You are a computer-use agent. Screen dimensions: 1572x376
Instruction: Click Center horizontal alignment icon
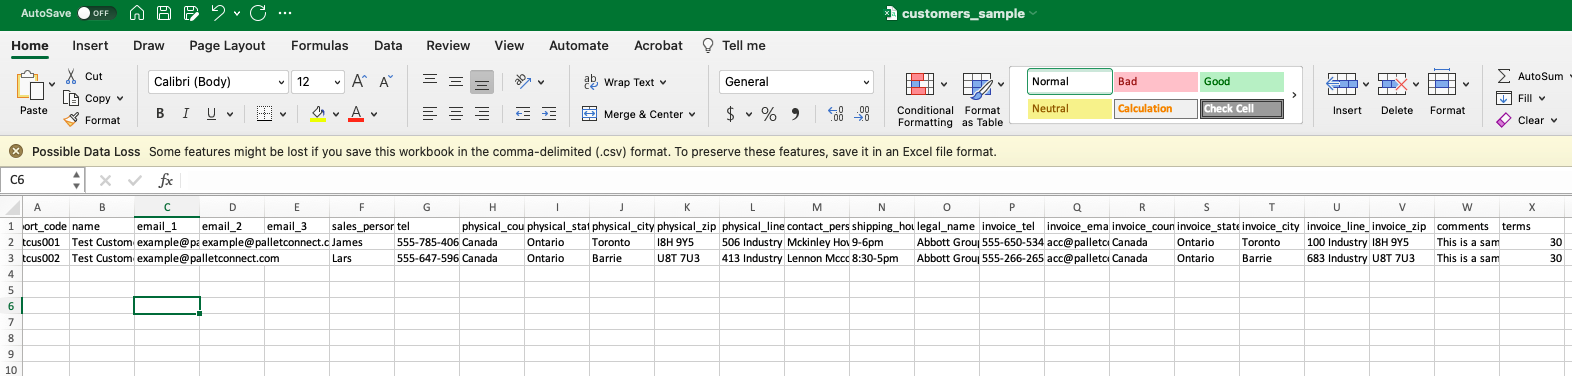[456, 114]
